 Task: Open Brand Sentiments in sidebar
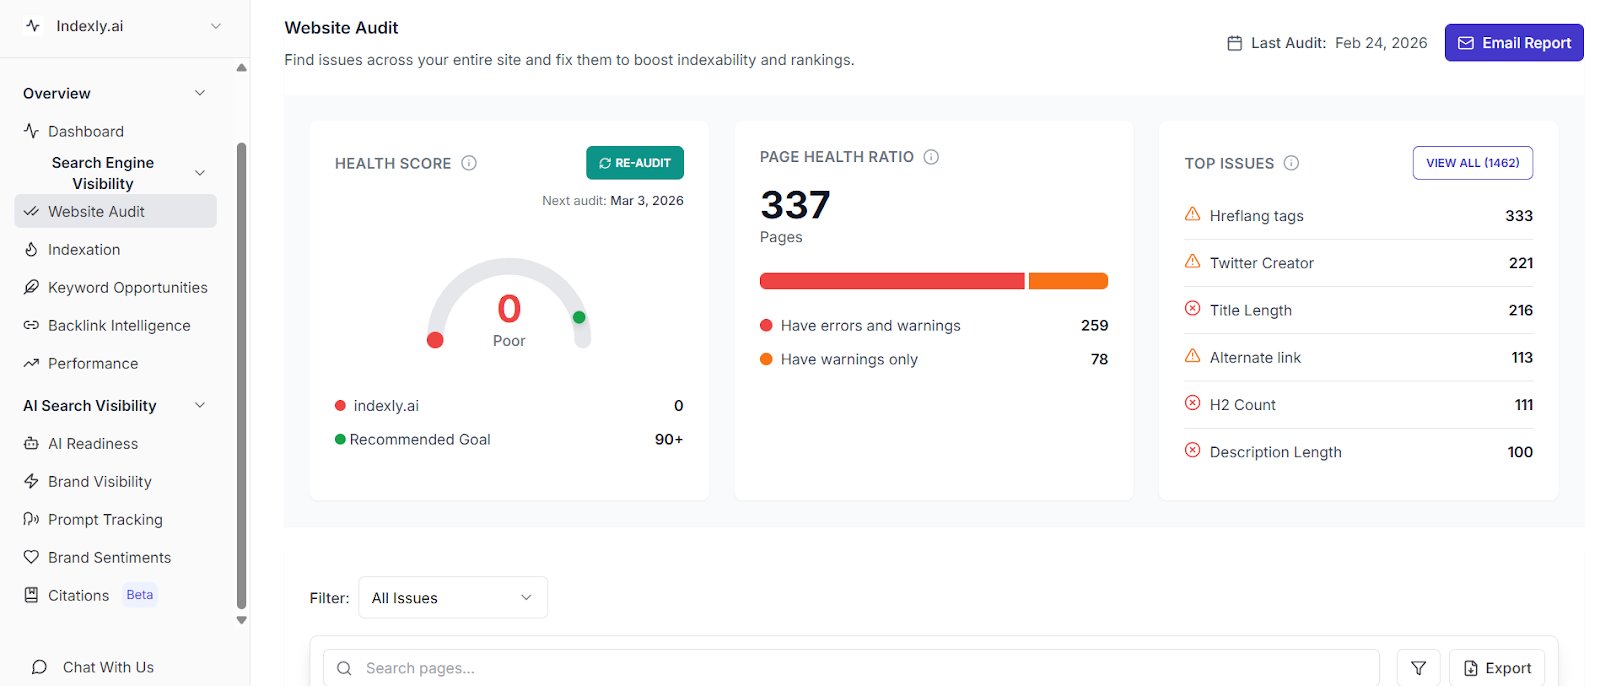[x=109, y=558]
